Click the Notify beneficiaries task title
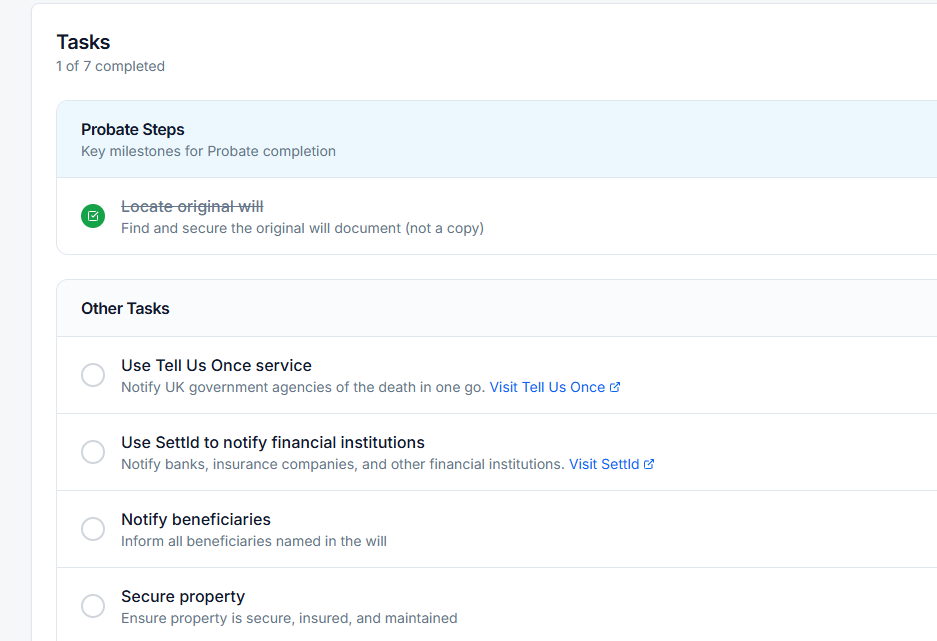This screenshot has width=937, height=641. pyautogui.click(x=196, y=519)
